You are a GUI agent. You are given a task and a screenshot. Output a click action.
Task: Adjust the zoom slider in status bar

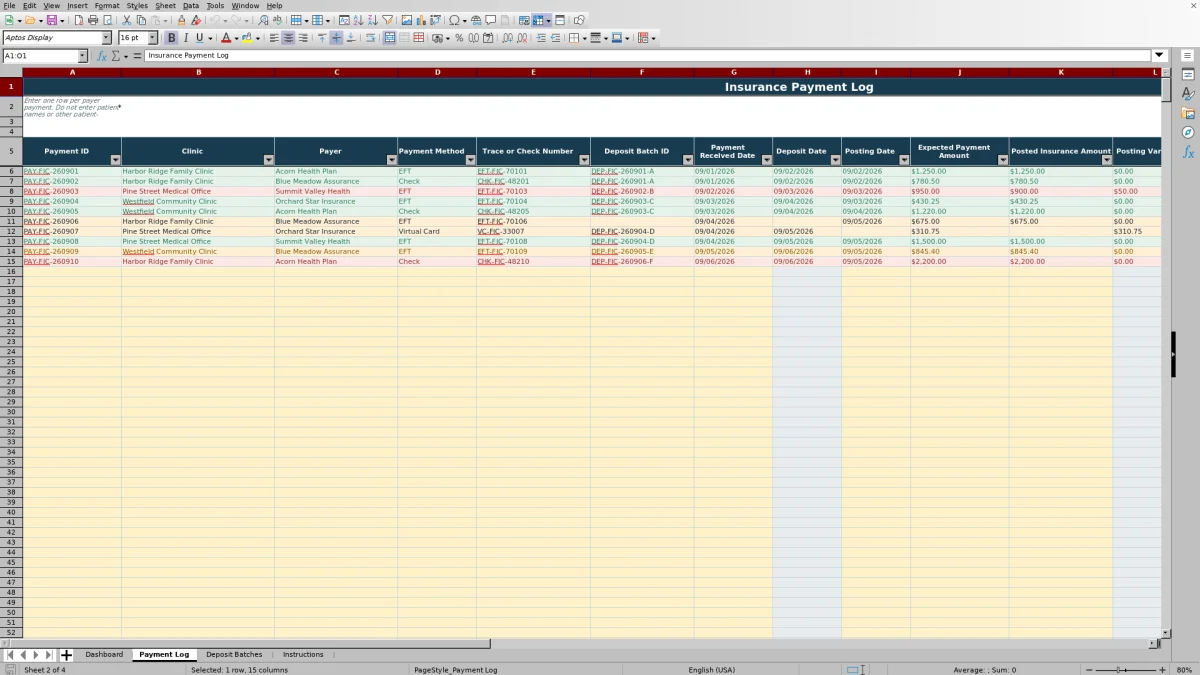[1126, 670]
